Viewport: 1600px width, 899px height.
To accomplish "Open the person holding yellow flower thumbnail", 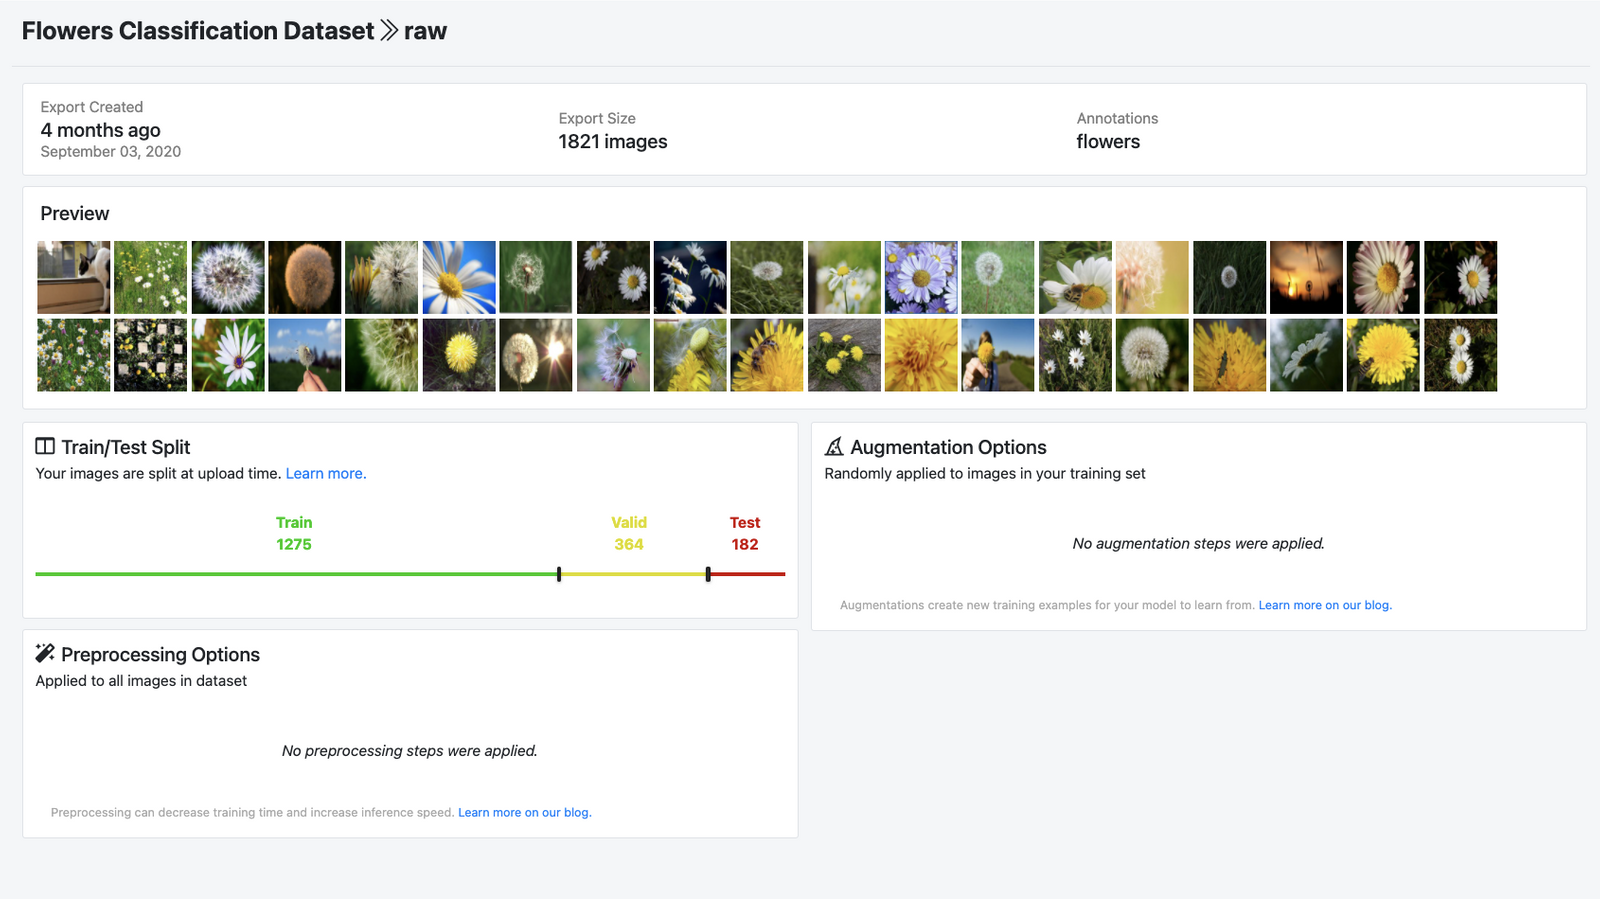I will 998,355.
